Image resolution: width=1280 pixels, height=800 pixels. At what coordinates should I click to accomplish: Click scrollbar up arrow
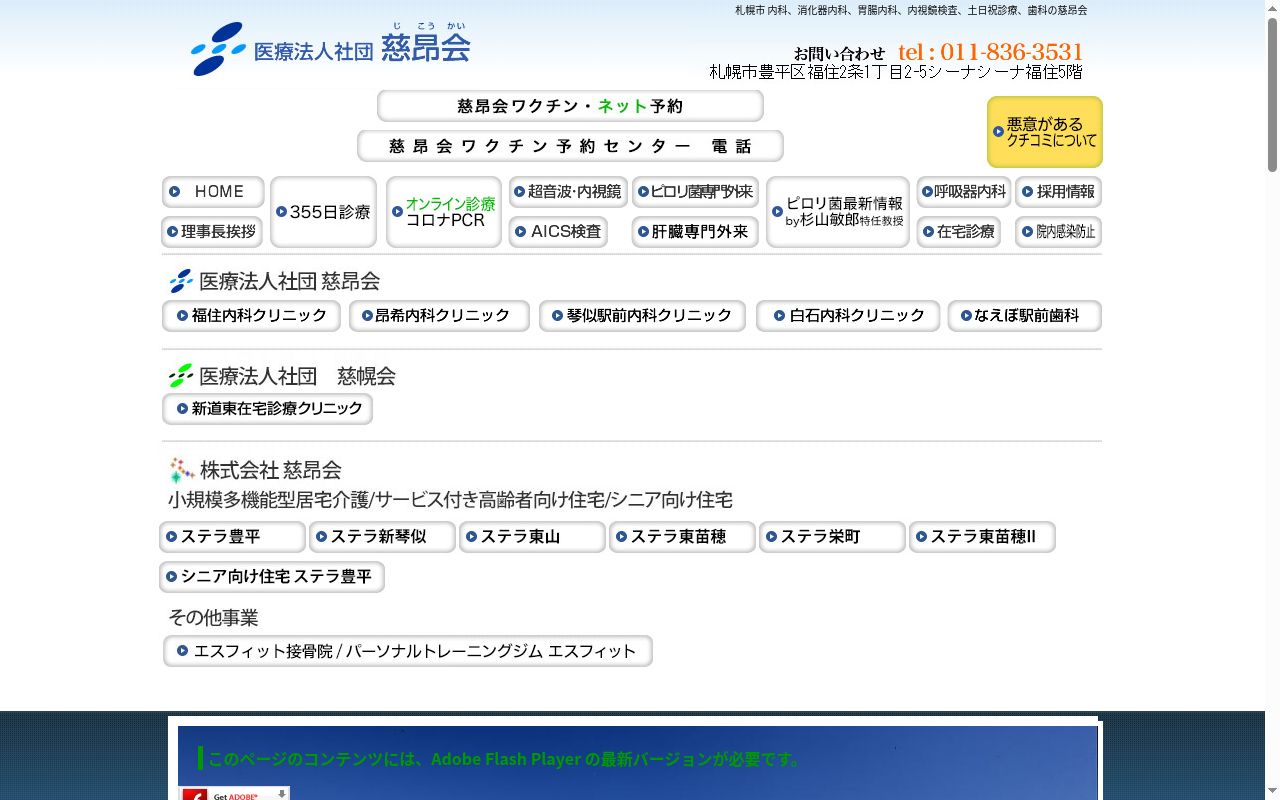[x=1272, y=8]
